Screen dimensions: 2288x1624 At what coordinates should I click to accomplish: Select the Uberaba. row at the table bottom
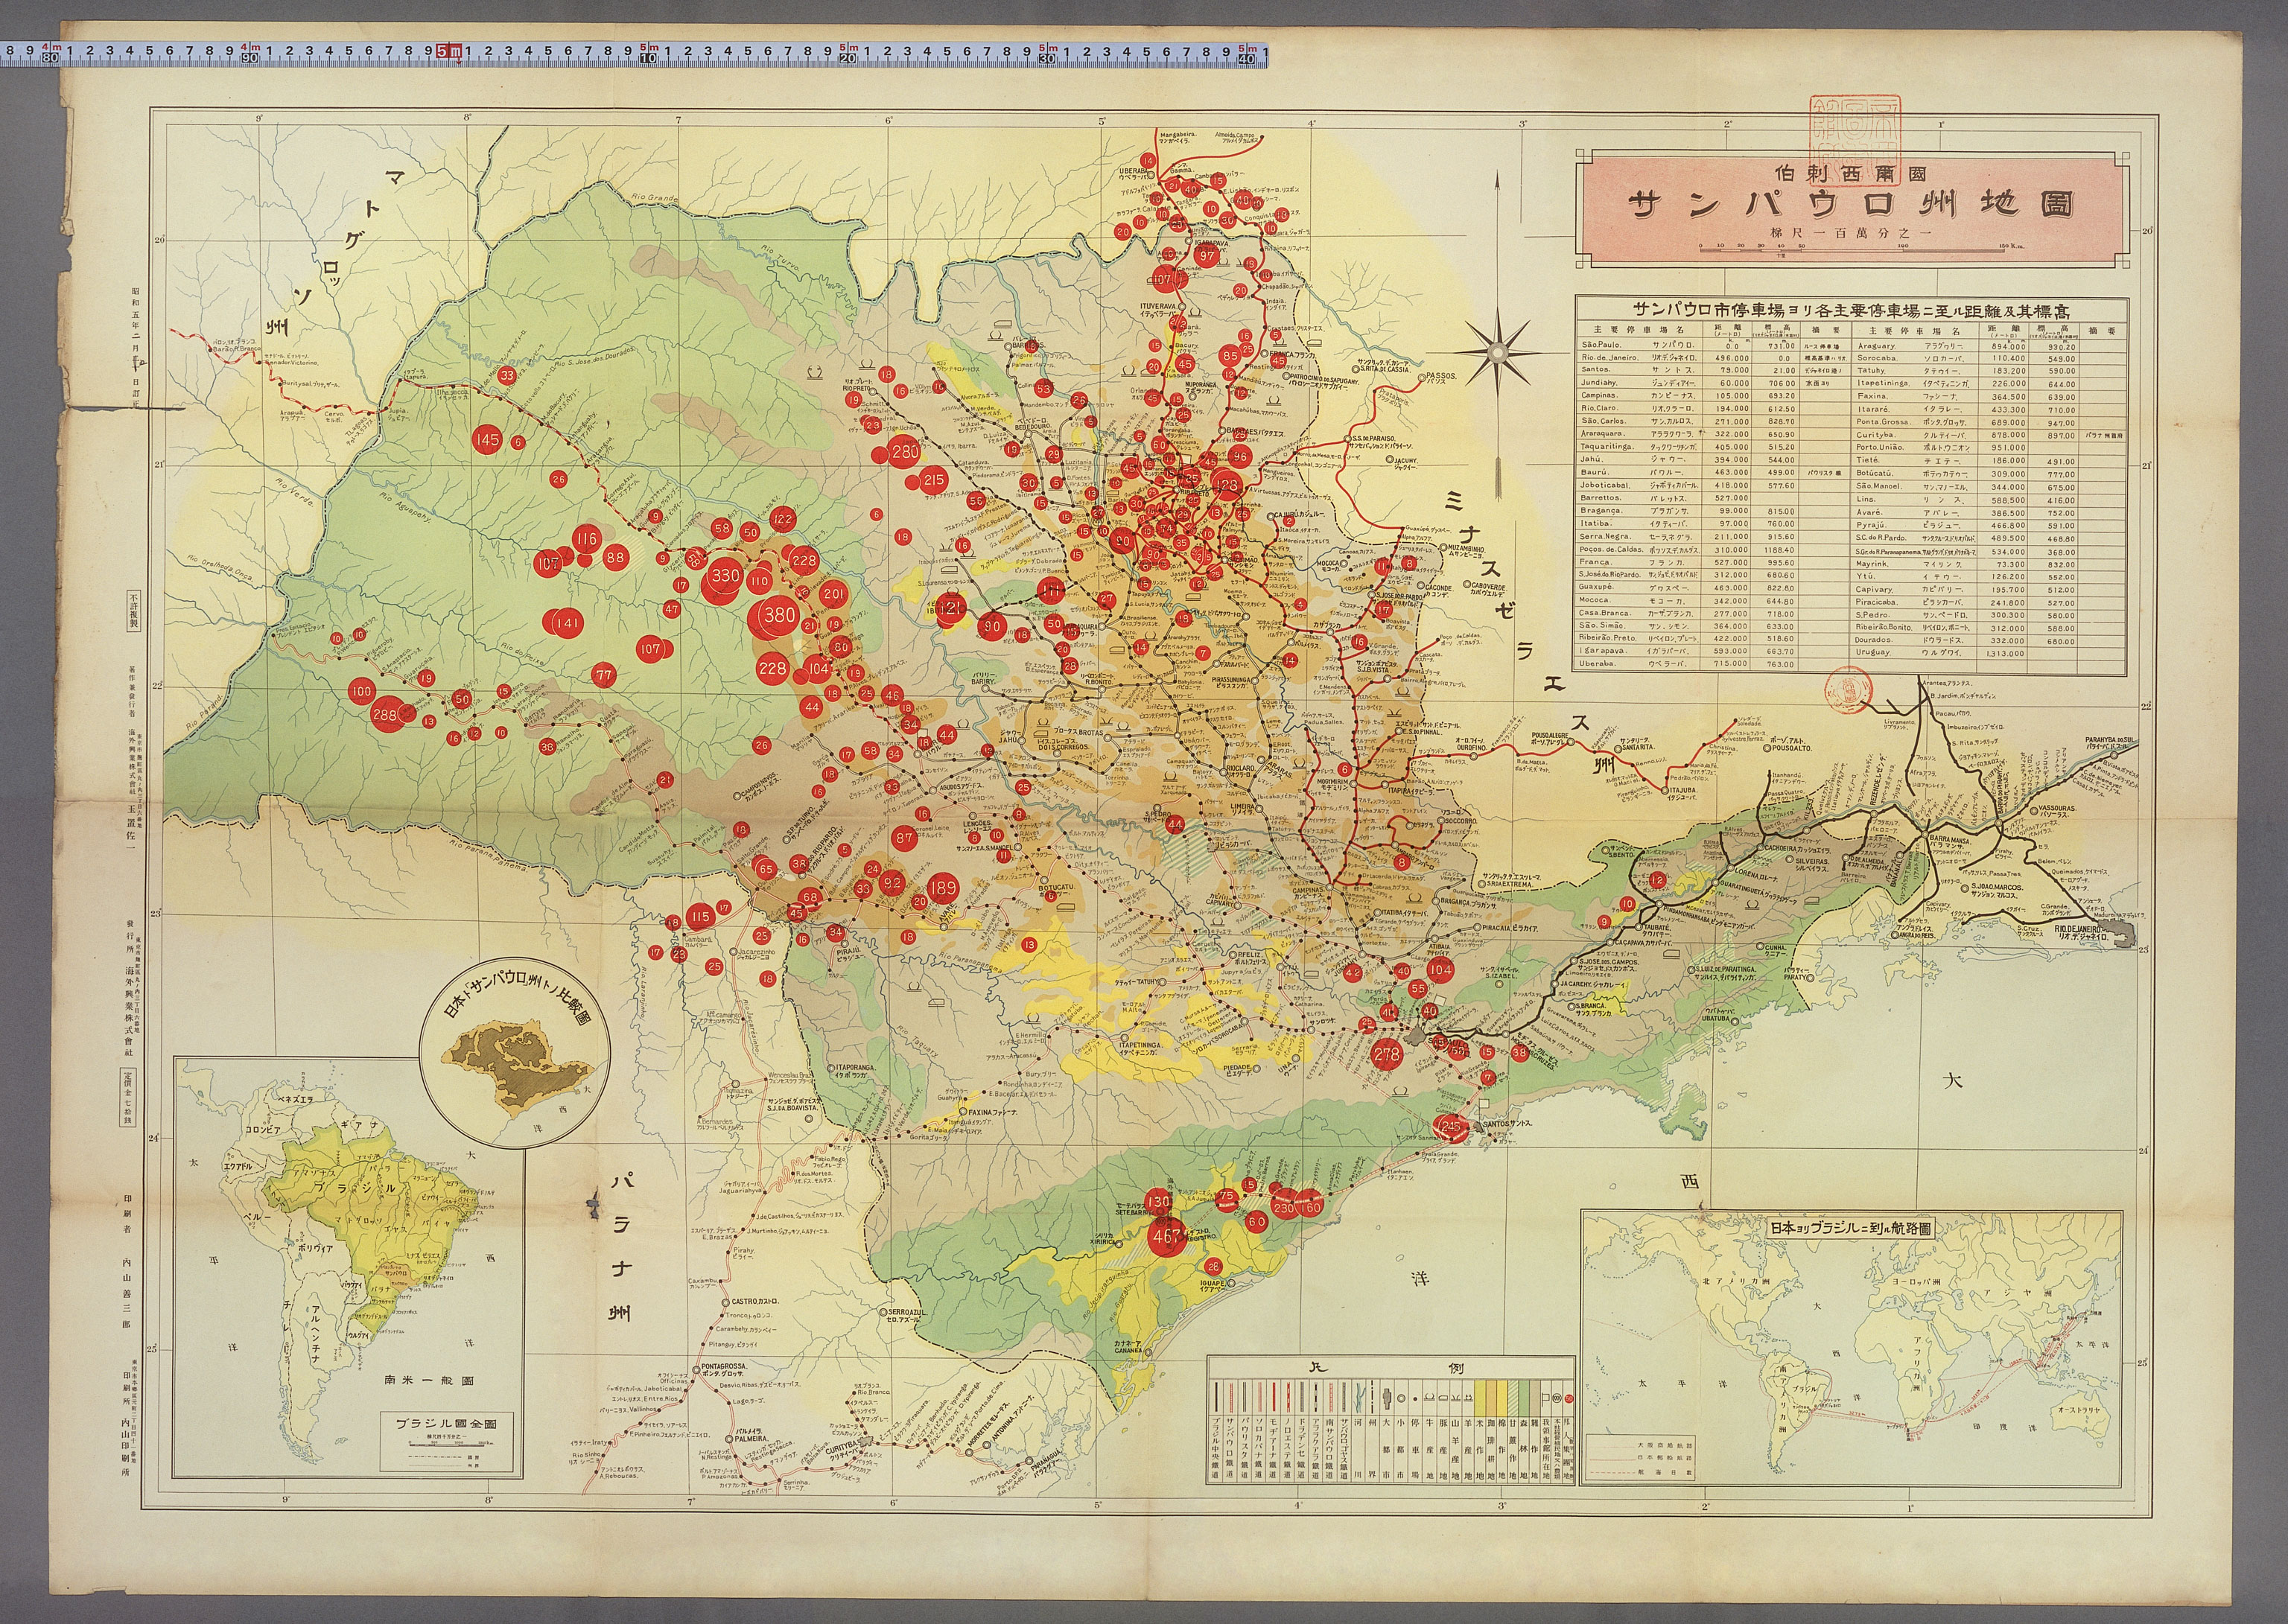(x=1712, y=664)
